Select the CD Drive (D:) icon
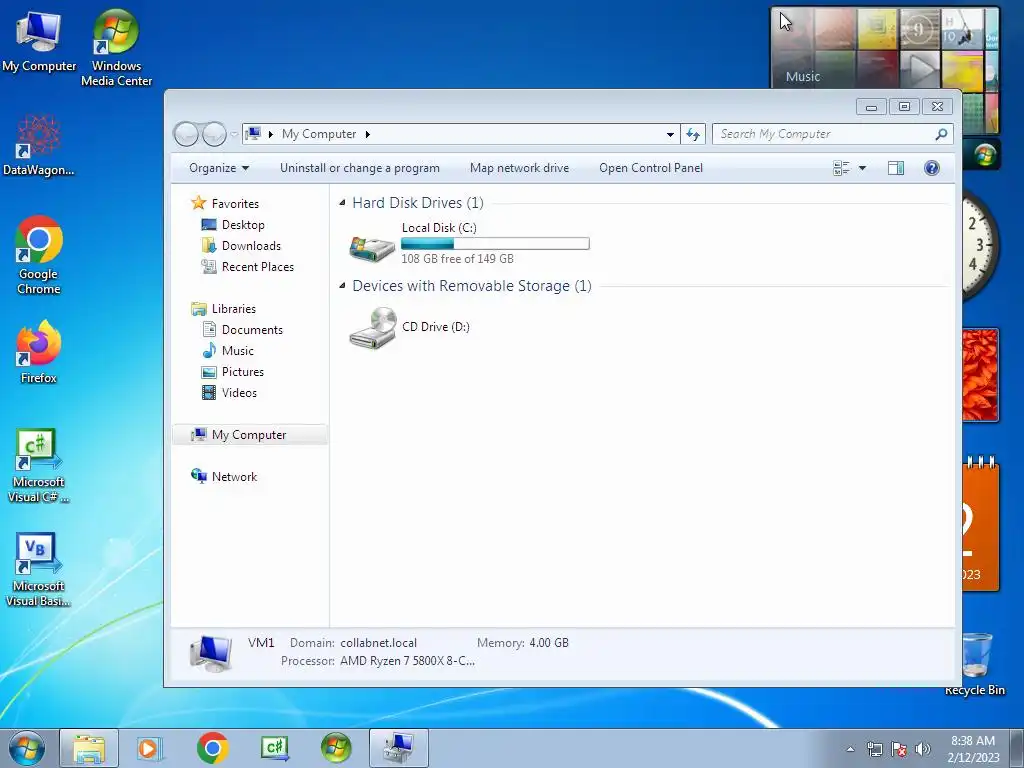Viewport: 1024px width, 768px height. tap(373, 328)
